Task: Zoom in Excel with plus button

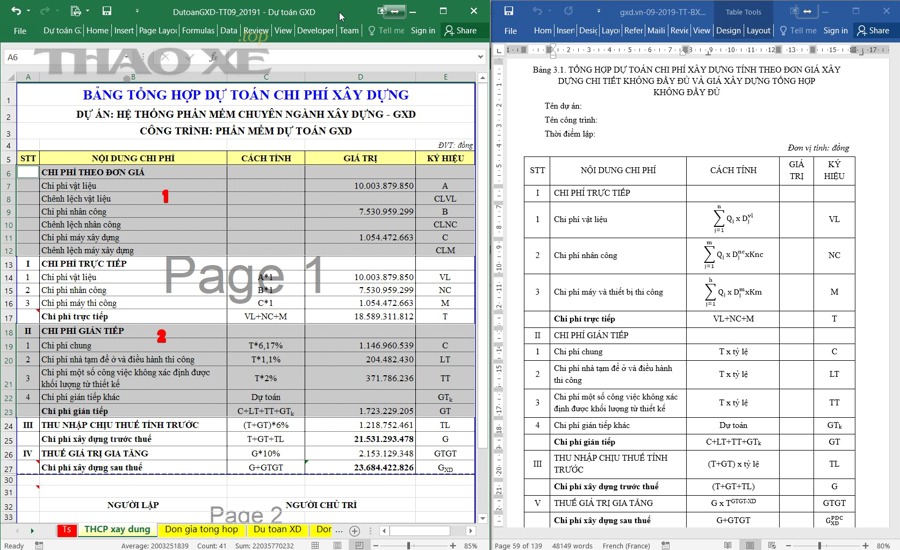Action: [x=453, y=545]
